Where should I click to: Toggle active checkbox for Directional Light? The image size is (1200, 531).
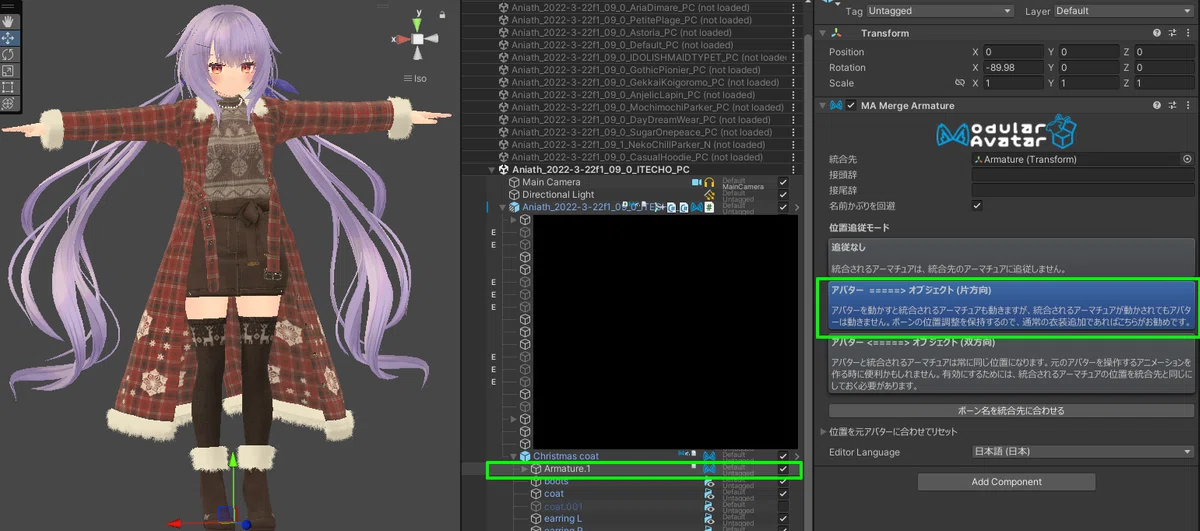(x=783, y=195)
